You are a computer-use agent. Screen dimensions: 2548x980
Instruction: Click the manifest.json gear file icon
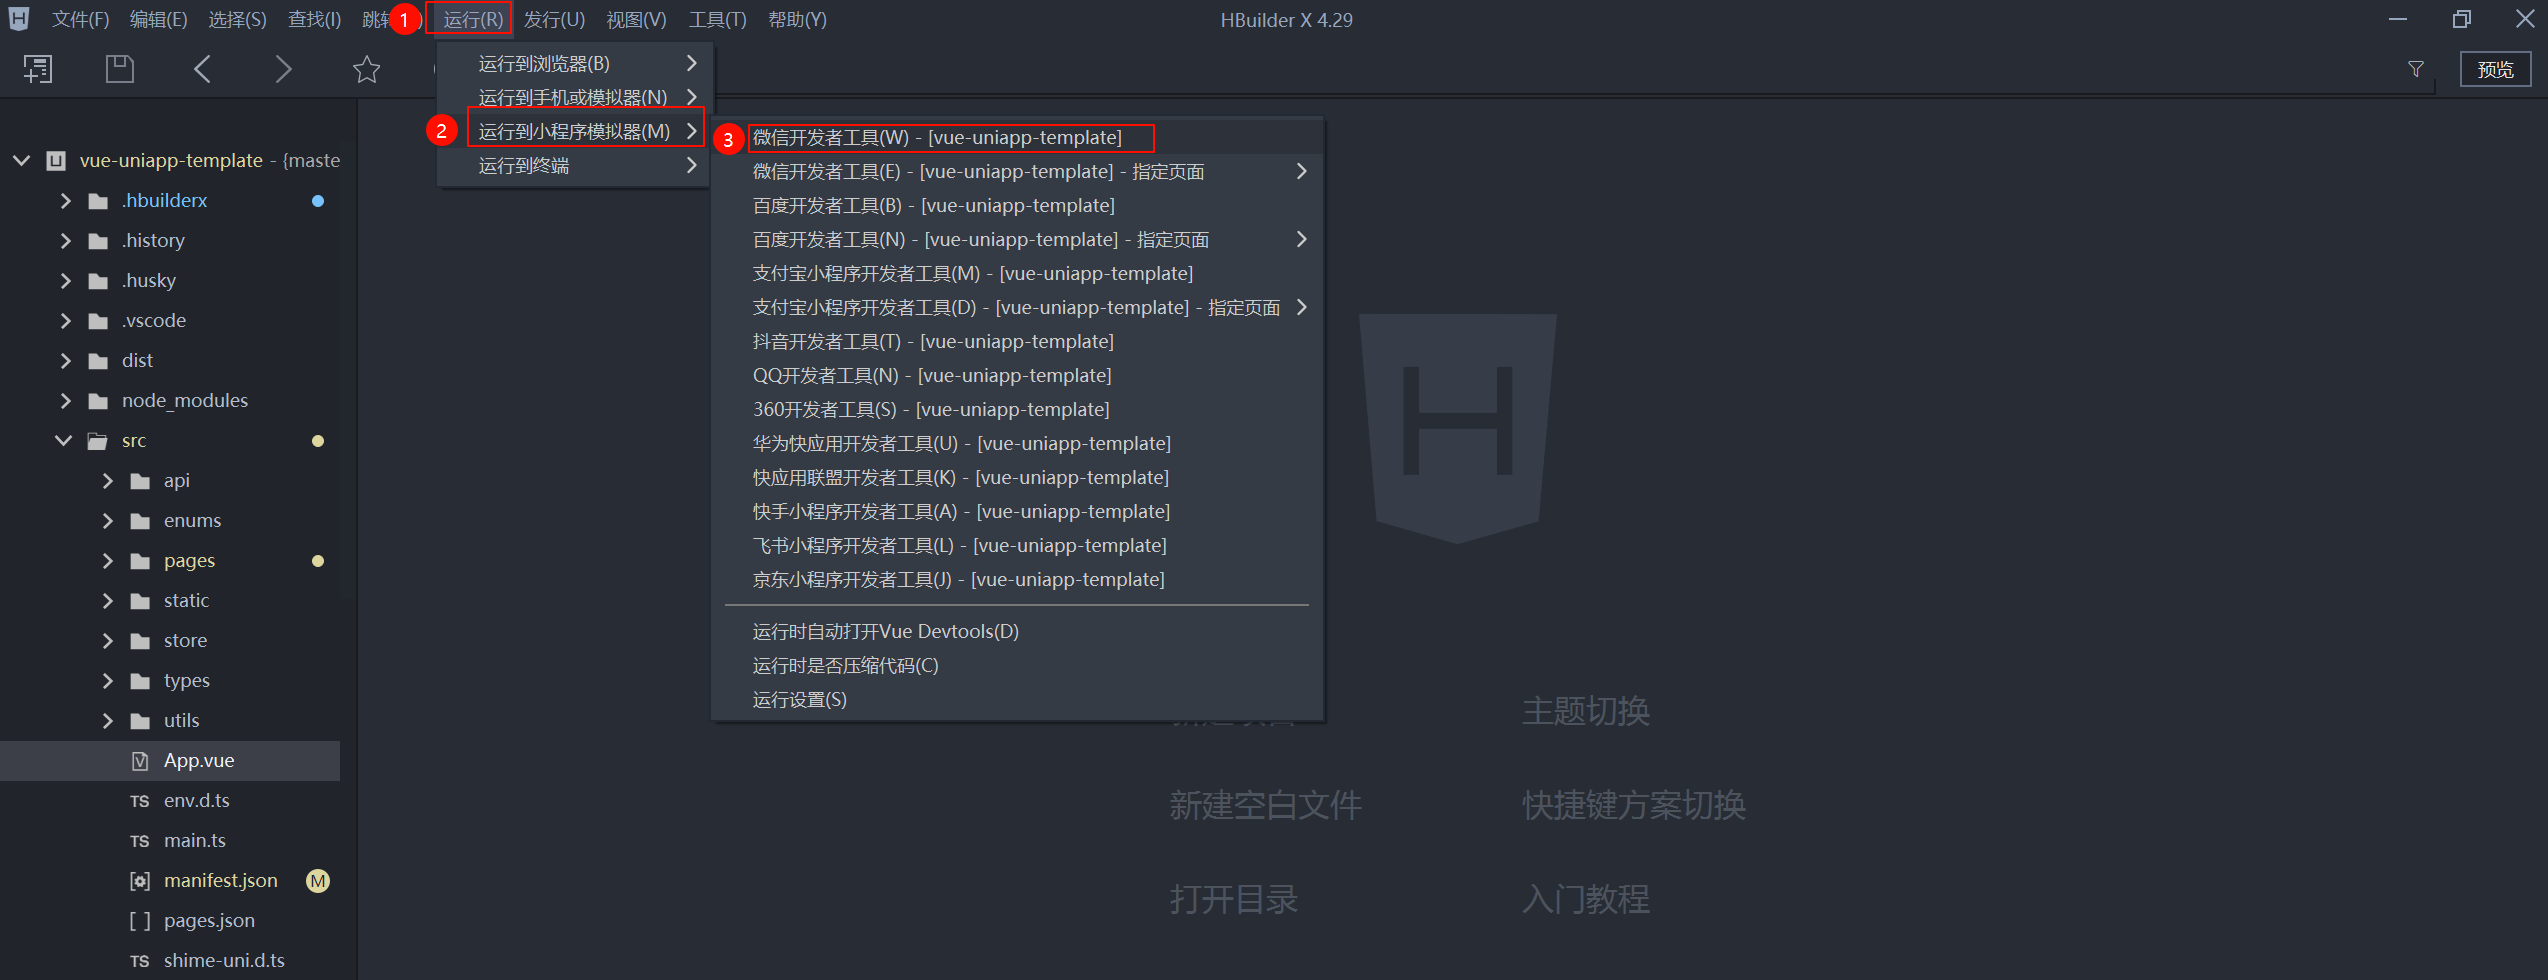pos(140,881)
